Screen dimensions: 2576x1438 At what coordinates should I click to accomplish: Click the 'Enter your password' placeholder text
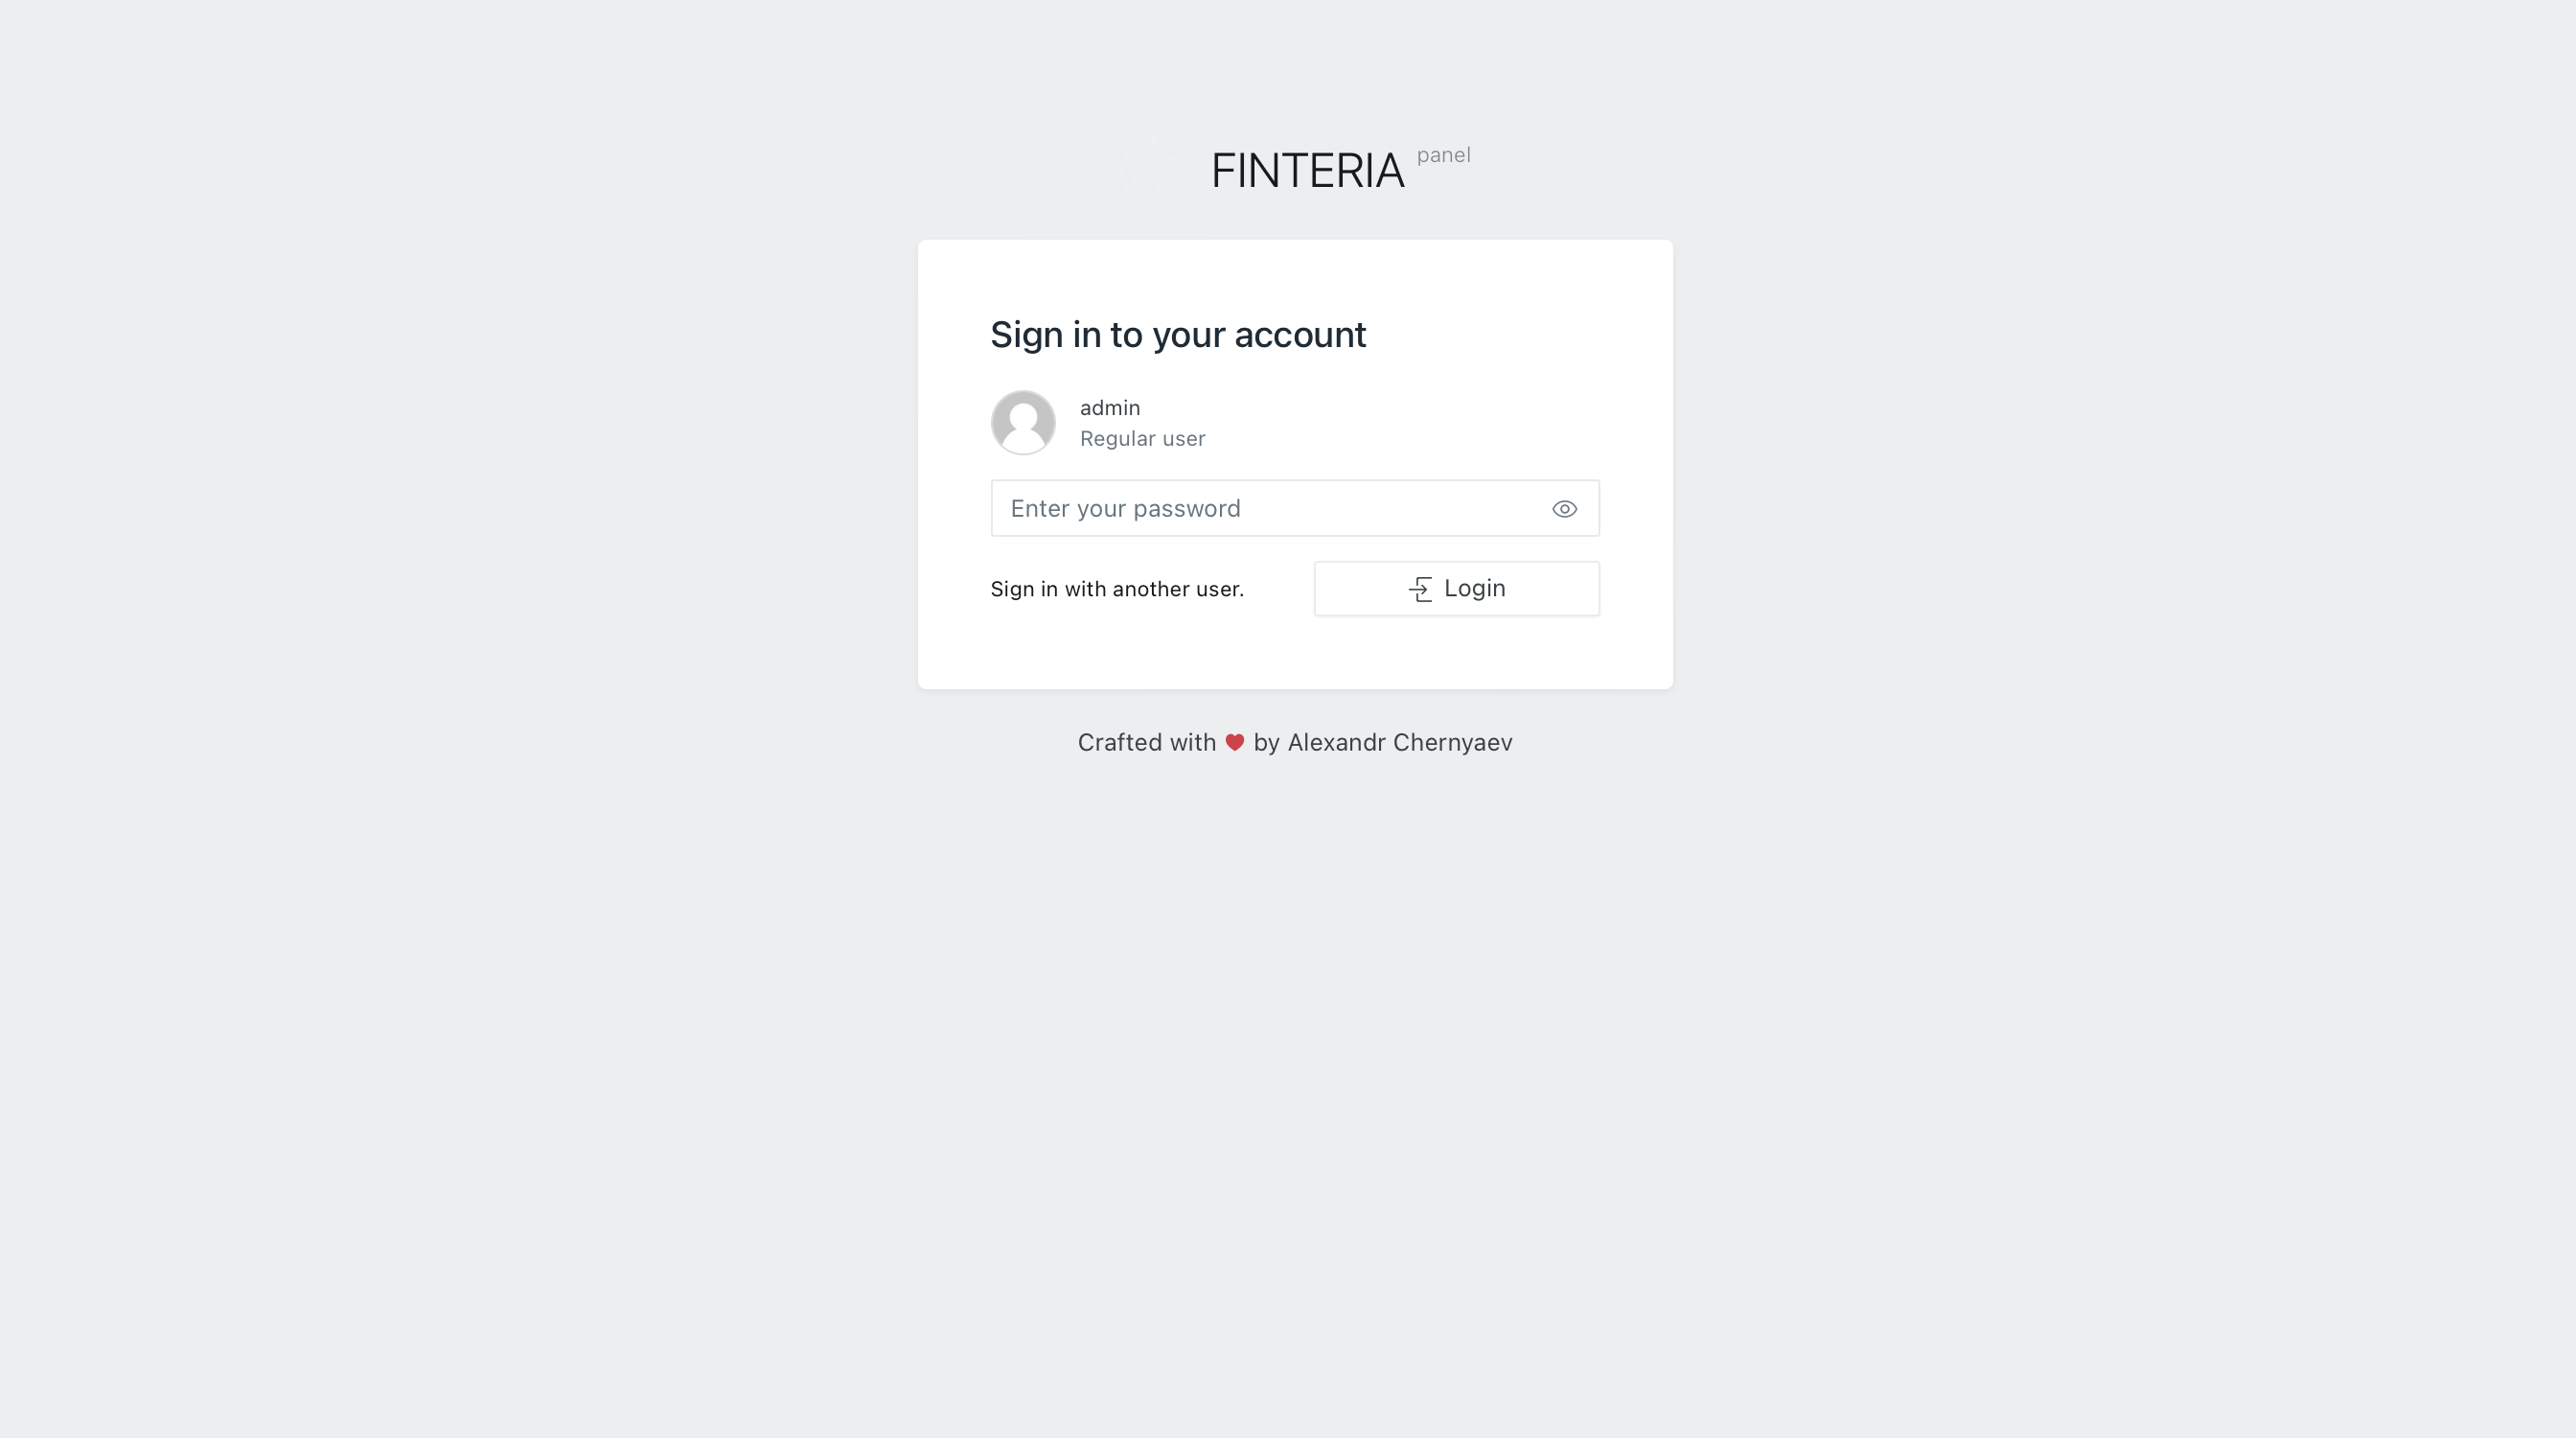click(1125, 509)
